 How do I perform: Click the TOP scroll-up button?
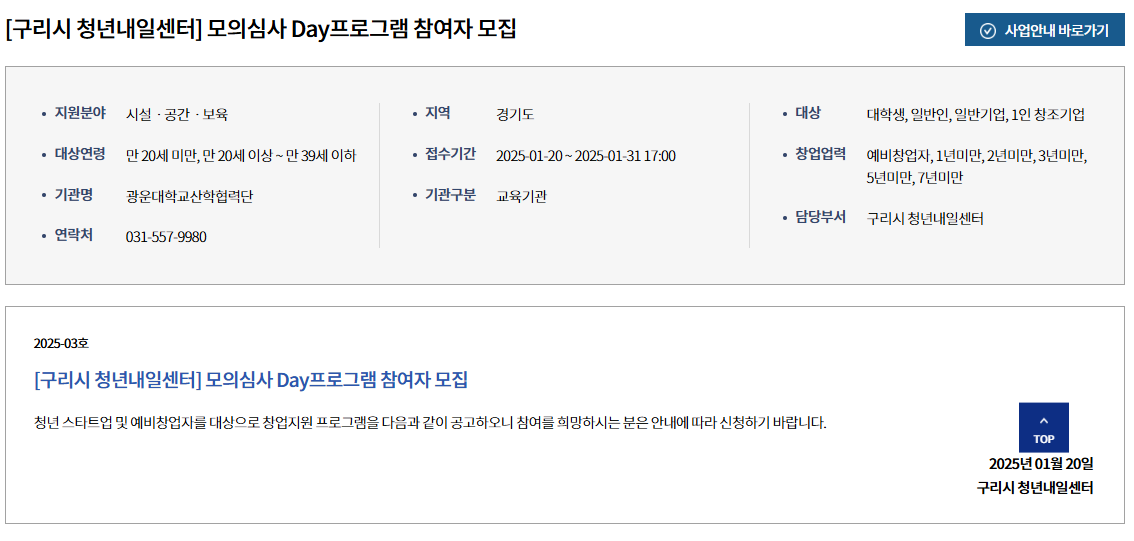(x=1044, y=427)
